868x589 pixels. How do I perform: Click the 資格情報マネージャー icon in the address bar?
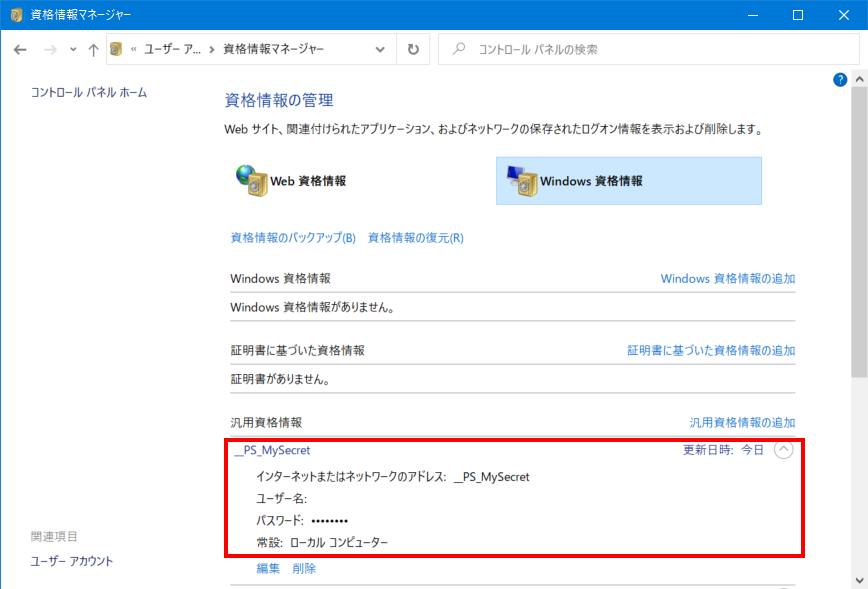[117, 48]
